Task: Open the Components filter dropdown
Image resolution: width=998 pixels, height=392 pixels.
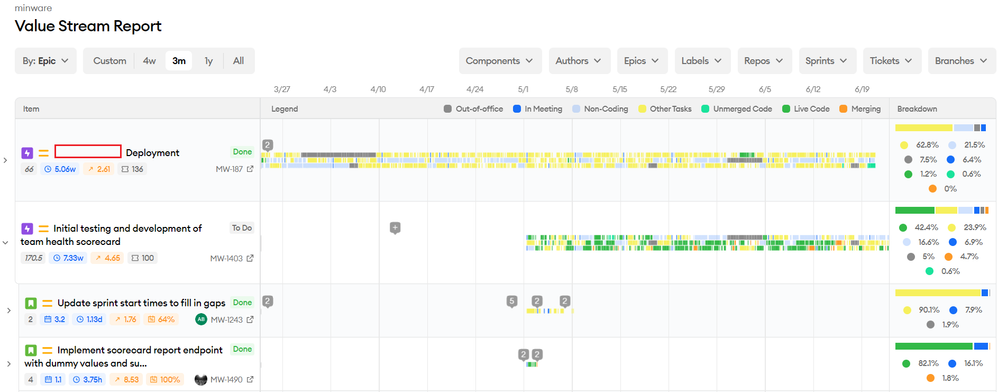Action: point(500,61)
